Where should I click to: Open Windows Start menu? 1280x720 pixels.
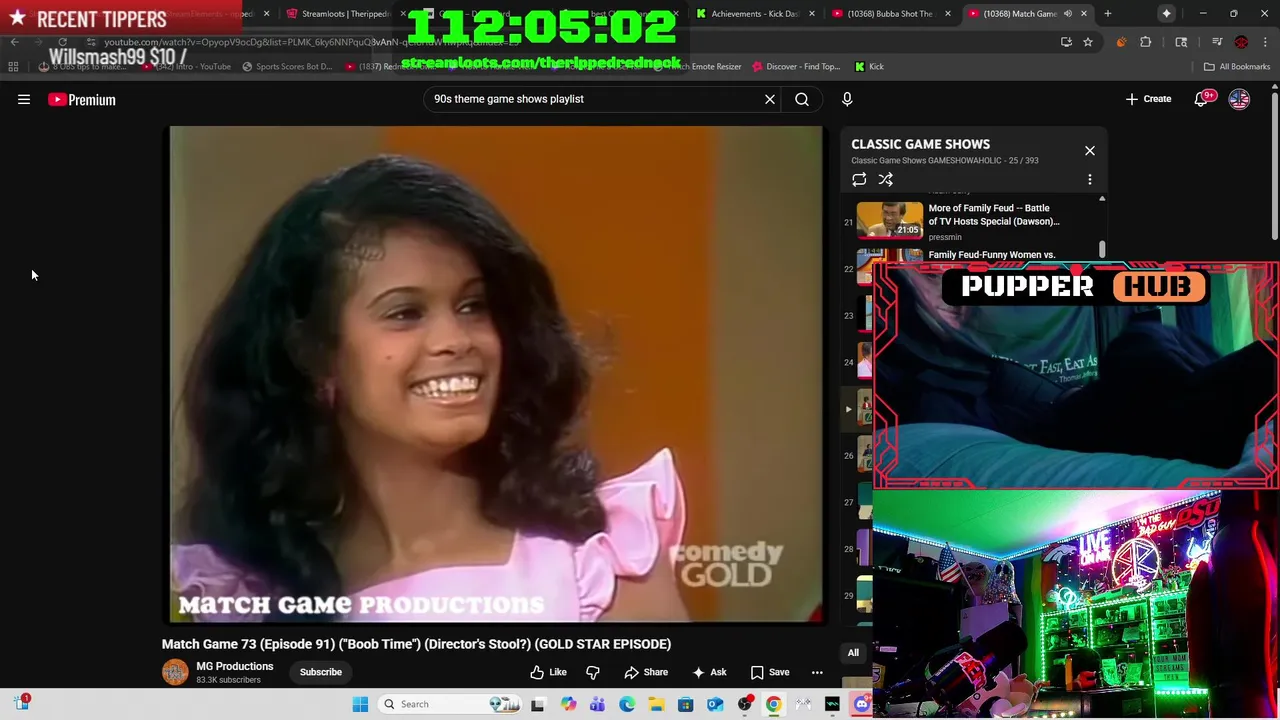[x=360, y=704]
